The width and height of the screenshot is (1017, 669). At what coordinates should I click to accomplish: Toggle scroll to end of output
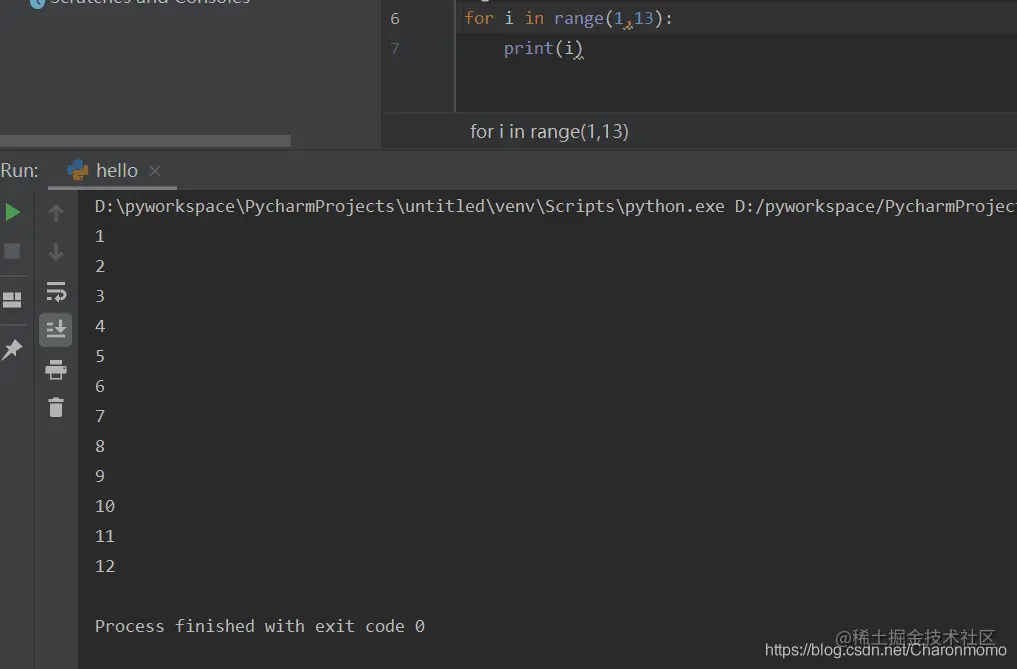click(x=56, y=330)
